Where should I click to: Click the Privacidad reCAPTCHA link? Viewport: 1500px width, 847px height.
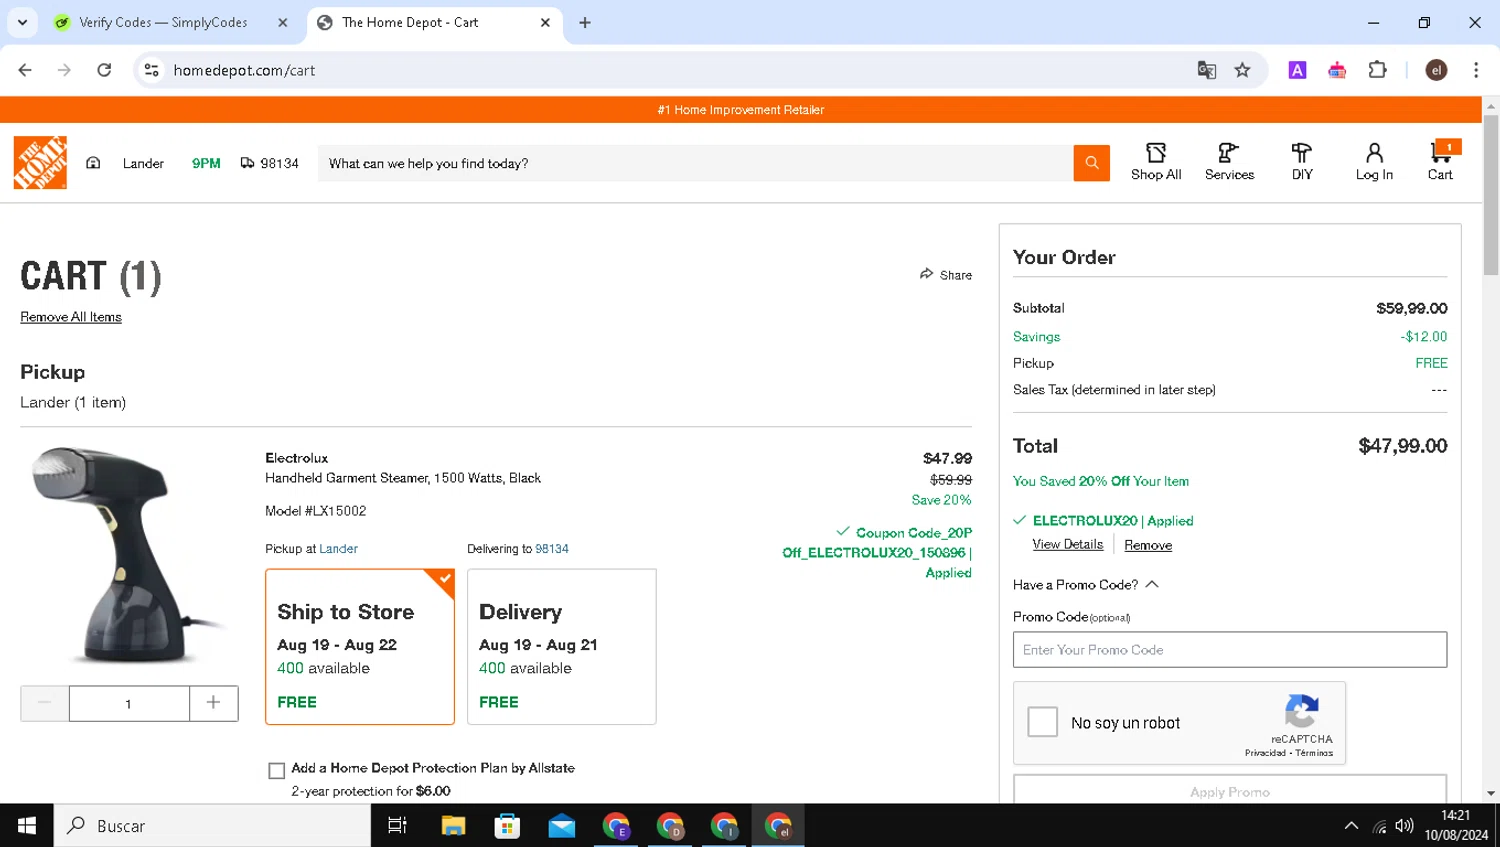pos(1265,753)
